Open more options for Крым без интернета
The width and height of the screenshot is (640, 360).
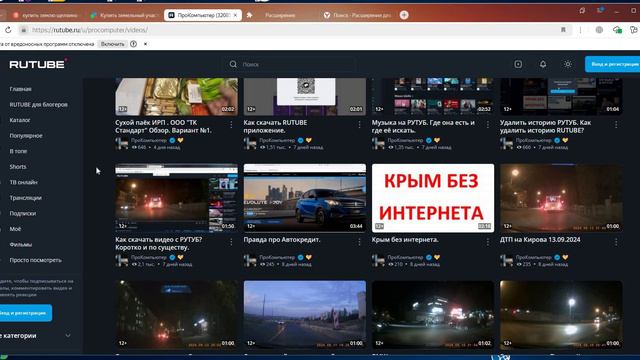[x=487, y=242]
